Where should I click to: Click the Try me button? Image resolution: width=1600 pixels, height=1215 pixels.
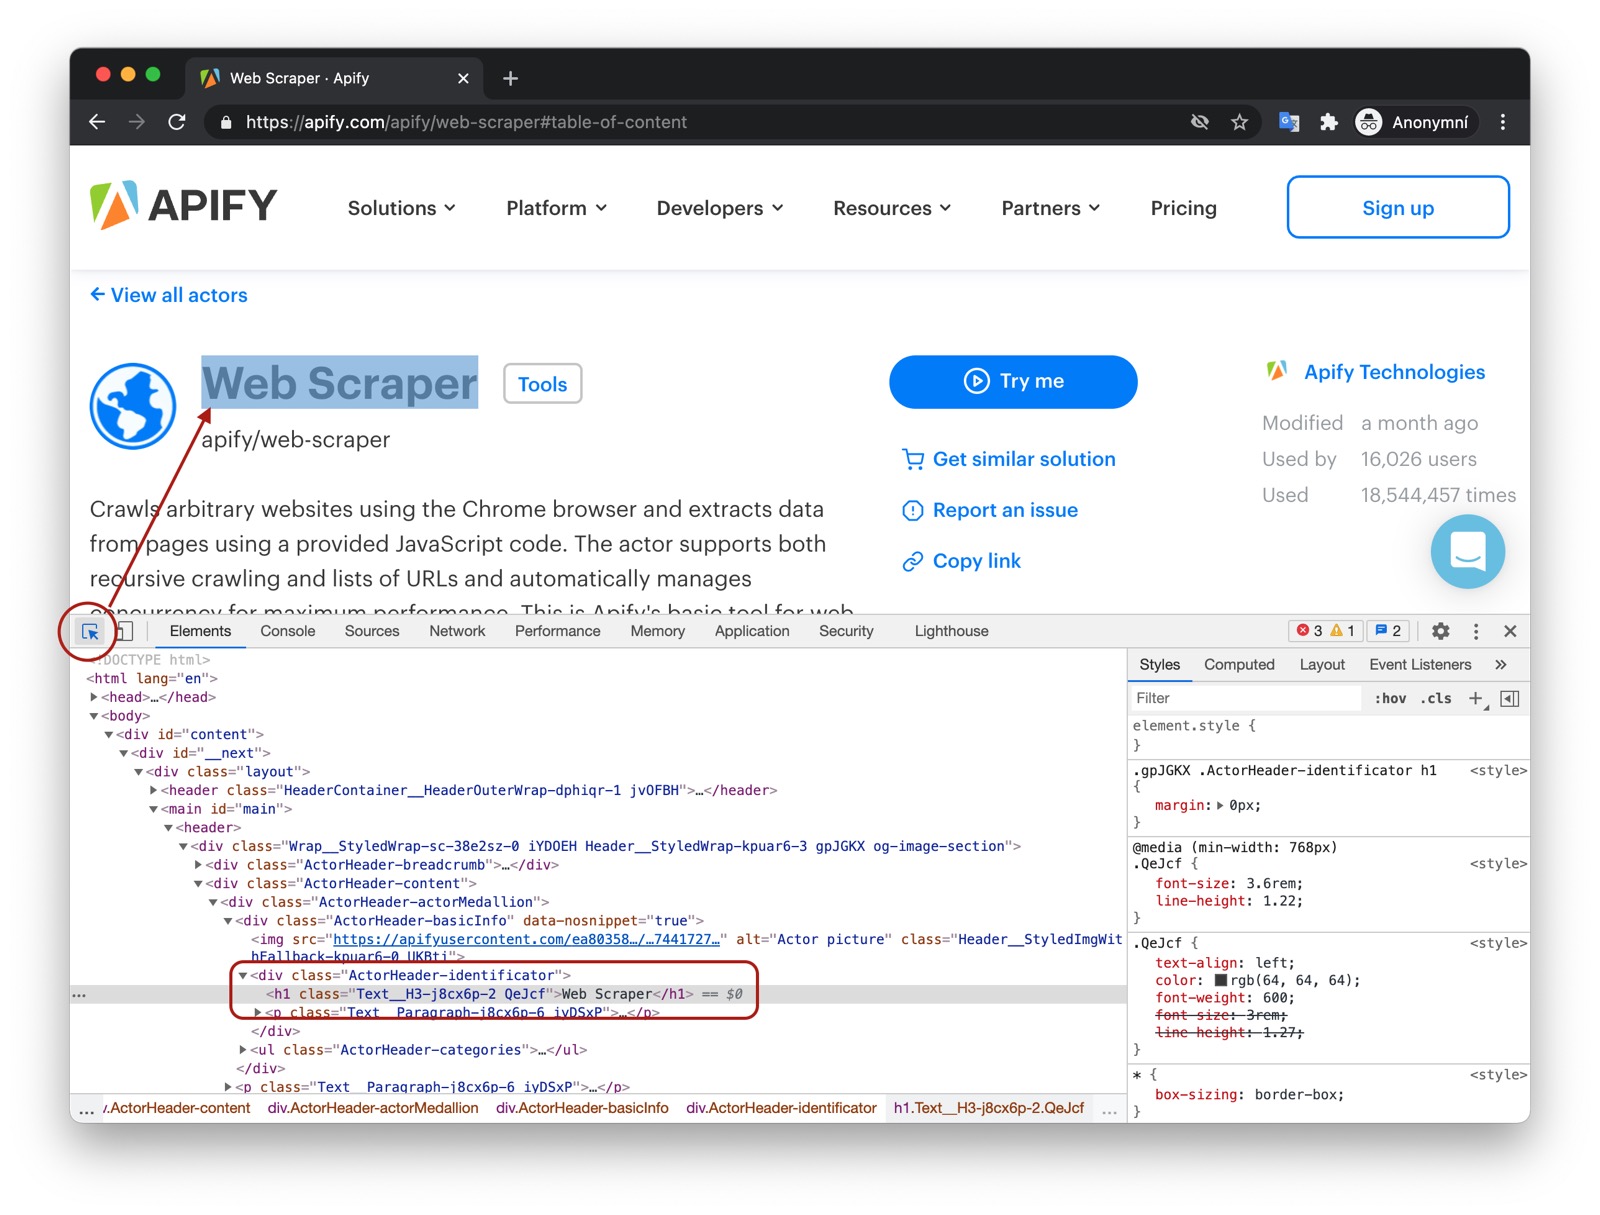1012,381
